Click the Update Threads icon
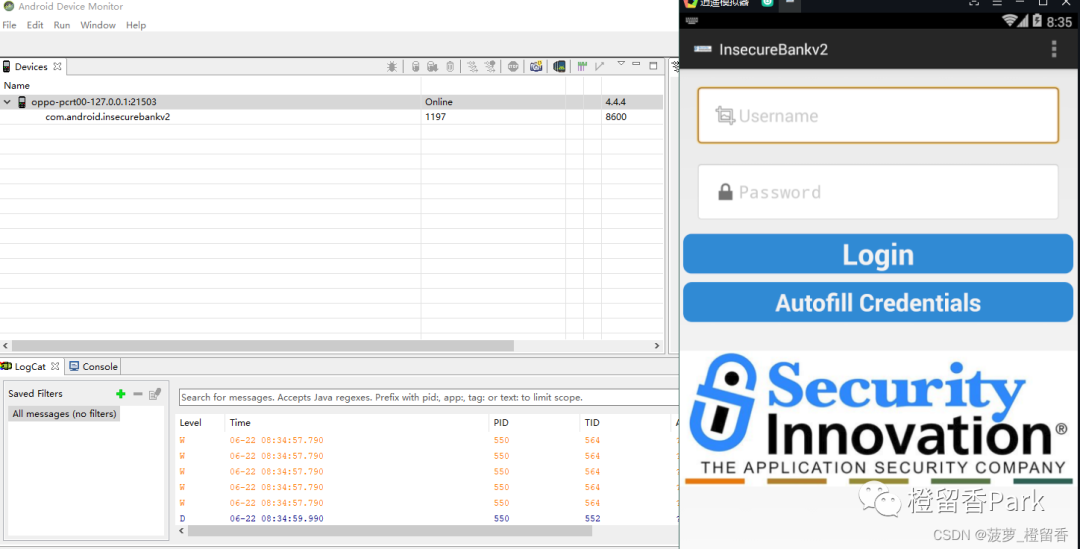This screenshot has height=549, width=1080. (x=472, y=67)
